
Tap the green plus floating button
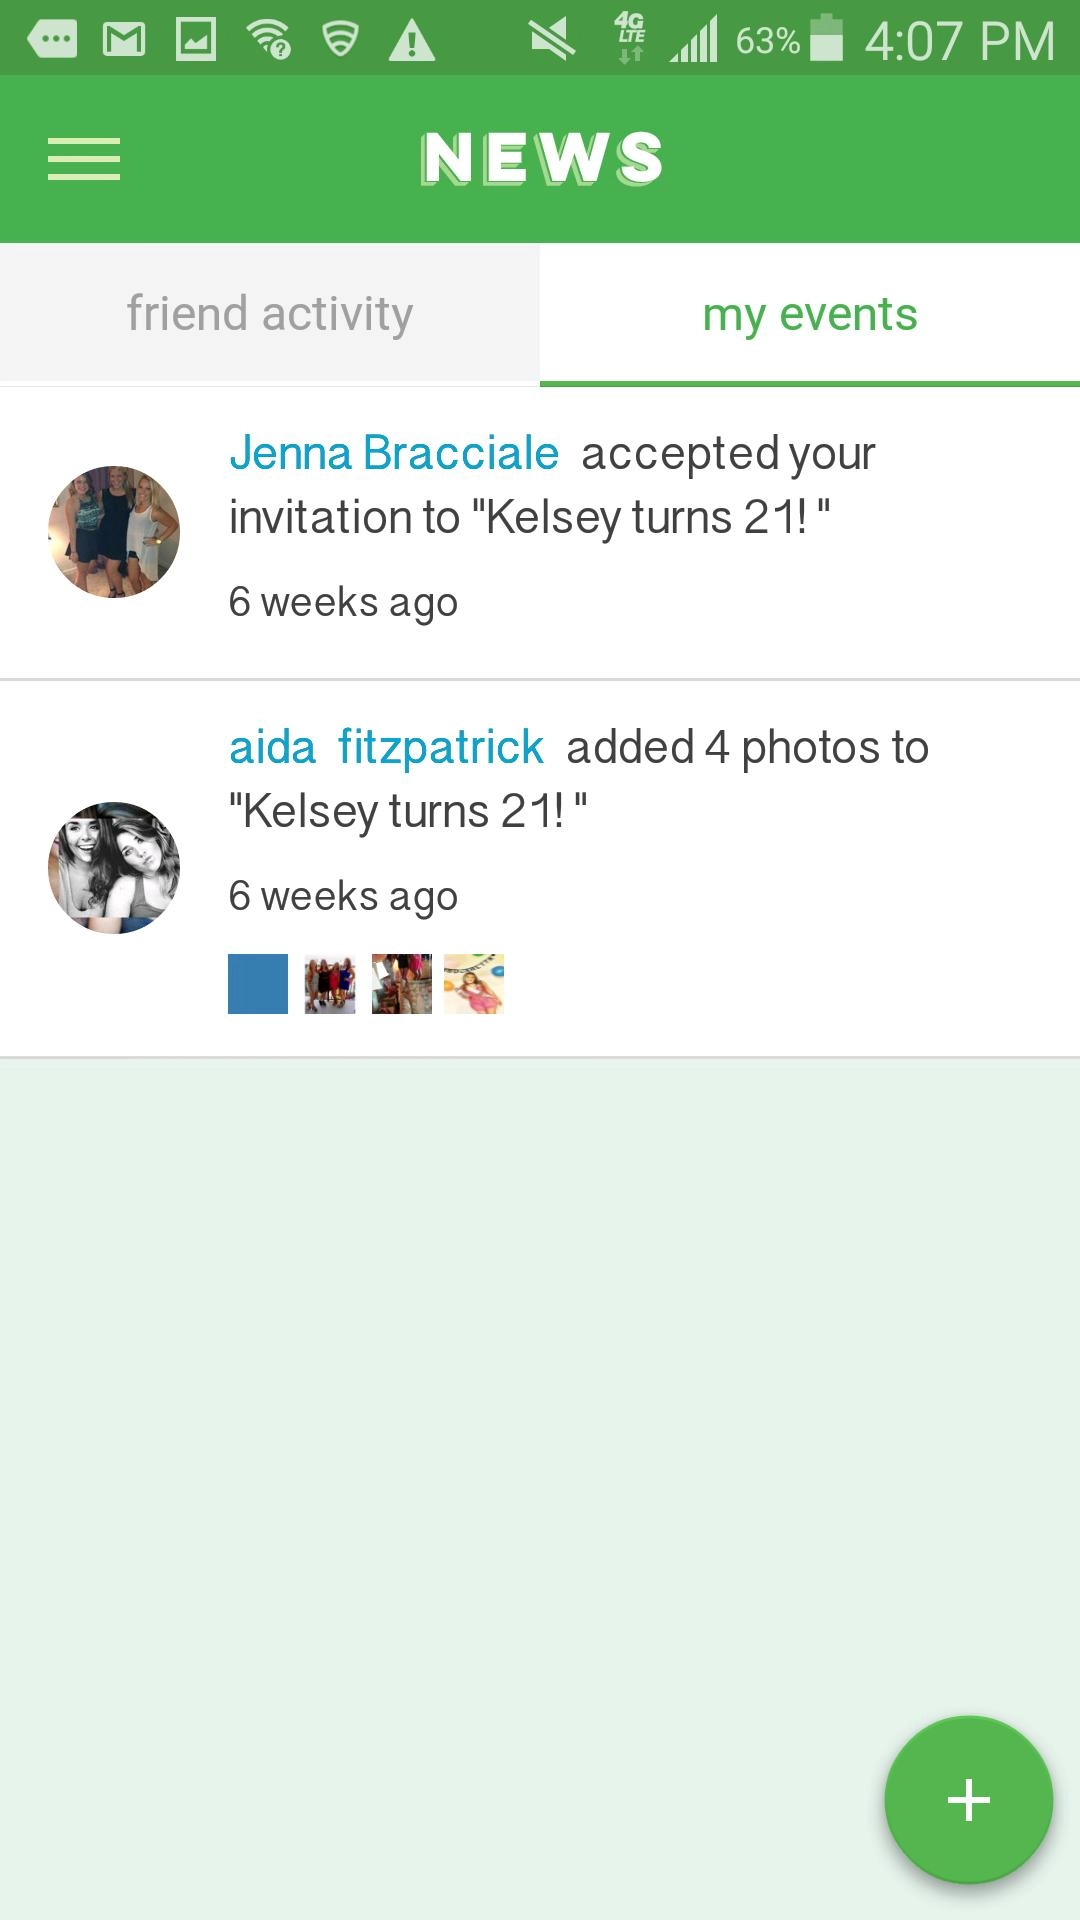click(968, 1800)
